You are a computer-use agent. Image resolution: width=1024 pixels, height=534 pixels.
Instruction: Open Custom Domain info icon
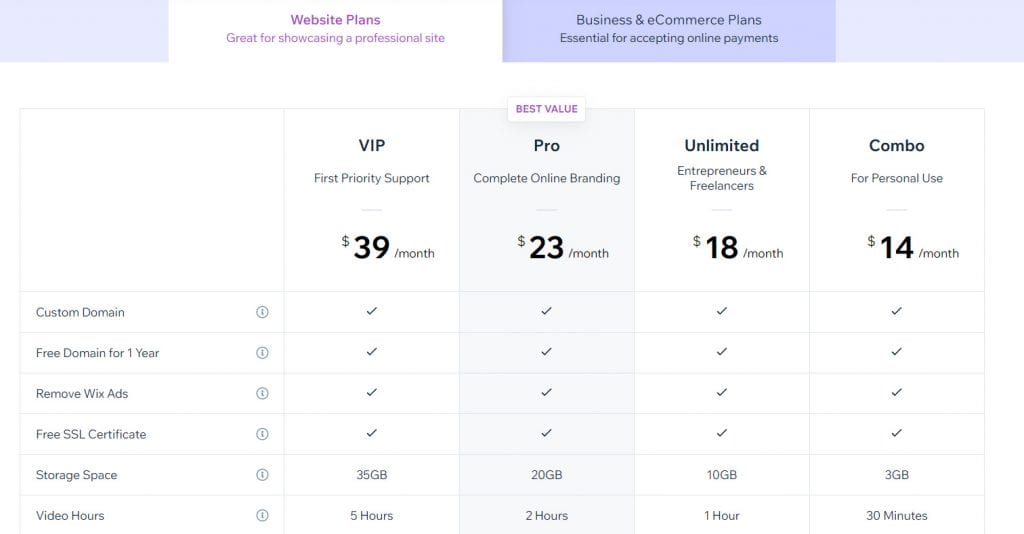[x=262, y=312]
